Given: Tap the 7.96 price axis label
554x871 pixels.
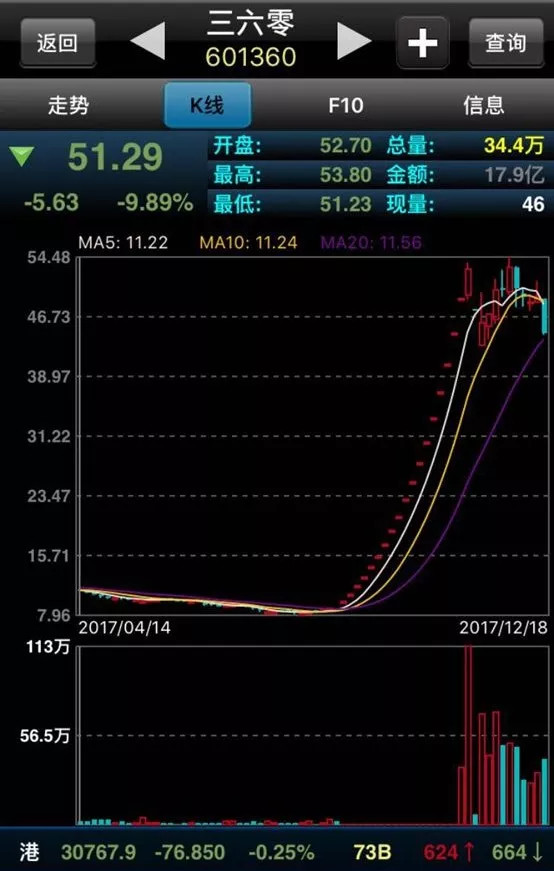Looking at the screenshot, I should [54, 615].
